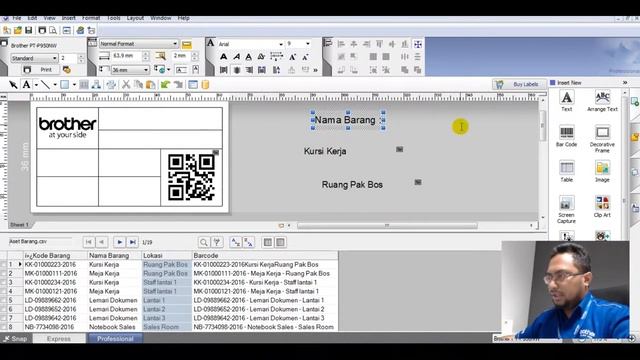The image size is (640, 360).
Task: Click the Paste clipboard icon
Action: [151, 85]
